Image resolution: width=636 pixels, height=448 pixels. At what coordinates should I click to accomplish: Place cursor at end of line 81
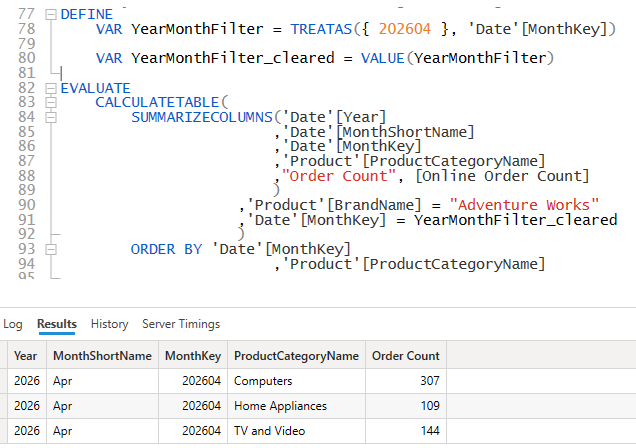[x=62, y=73]
